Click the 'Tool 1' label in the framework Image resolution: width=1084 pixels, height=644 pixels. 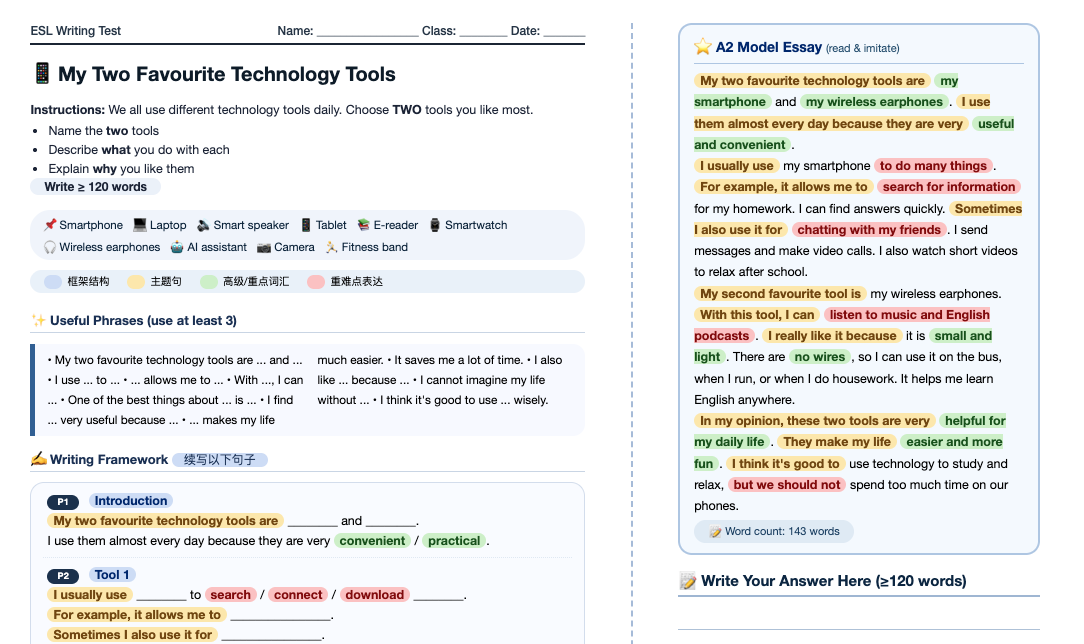tap(112, 575)
